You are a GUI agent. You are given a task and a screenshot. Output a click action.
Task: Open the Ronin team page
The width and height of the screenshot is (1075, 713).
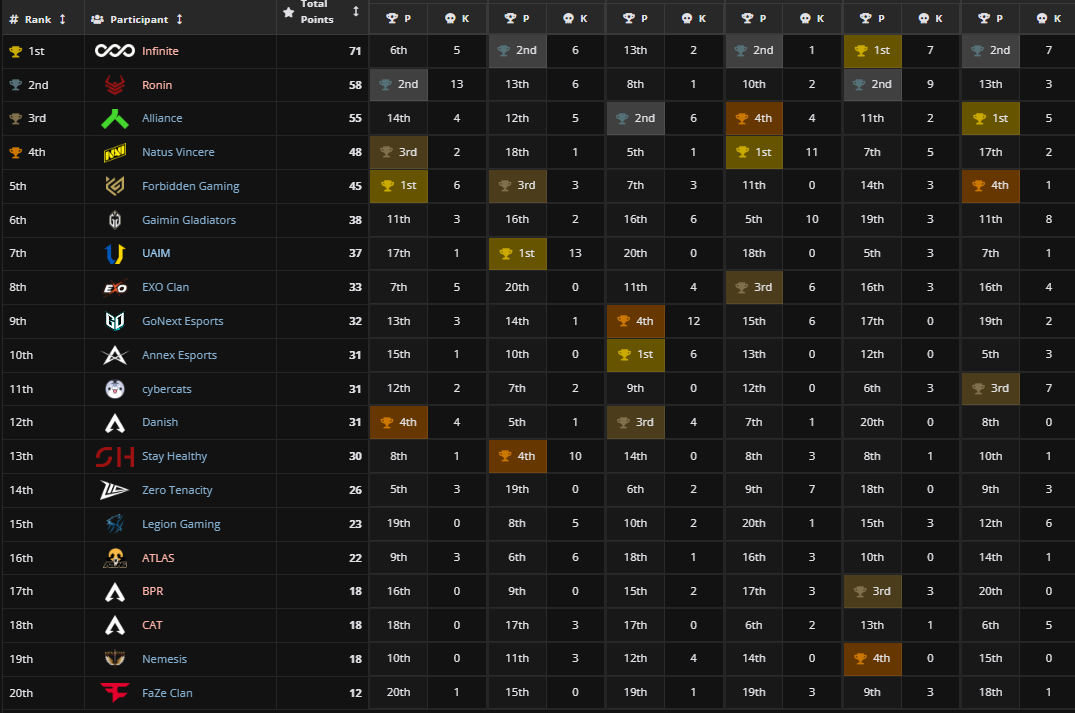click(x=157, y=85)
